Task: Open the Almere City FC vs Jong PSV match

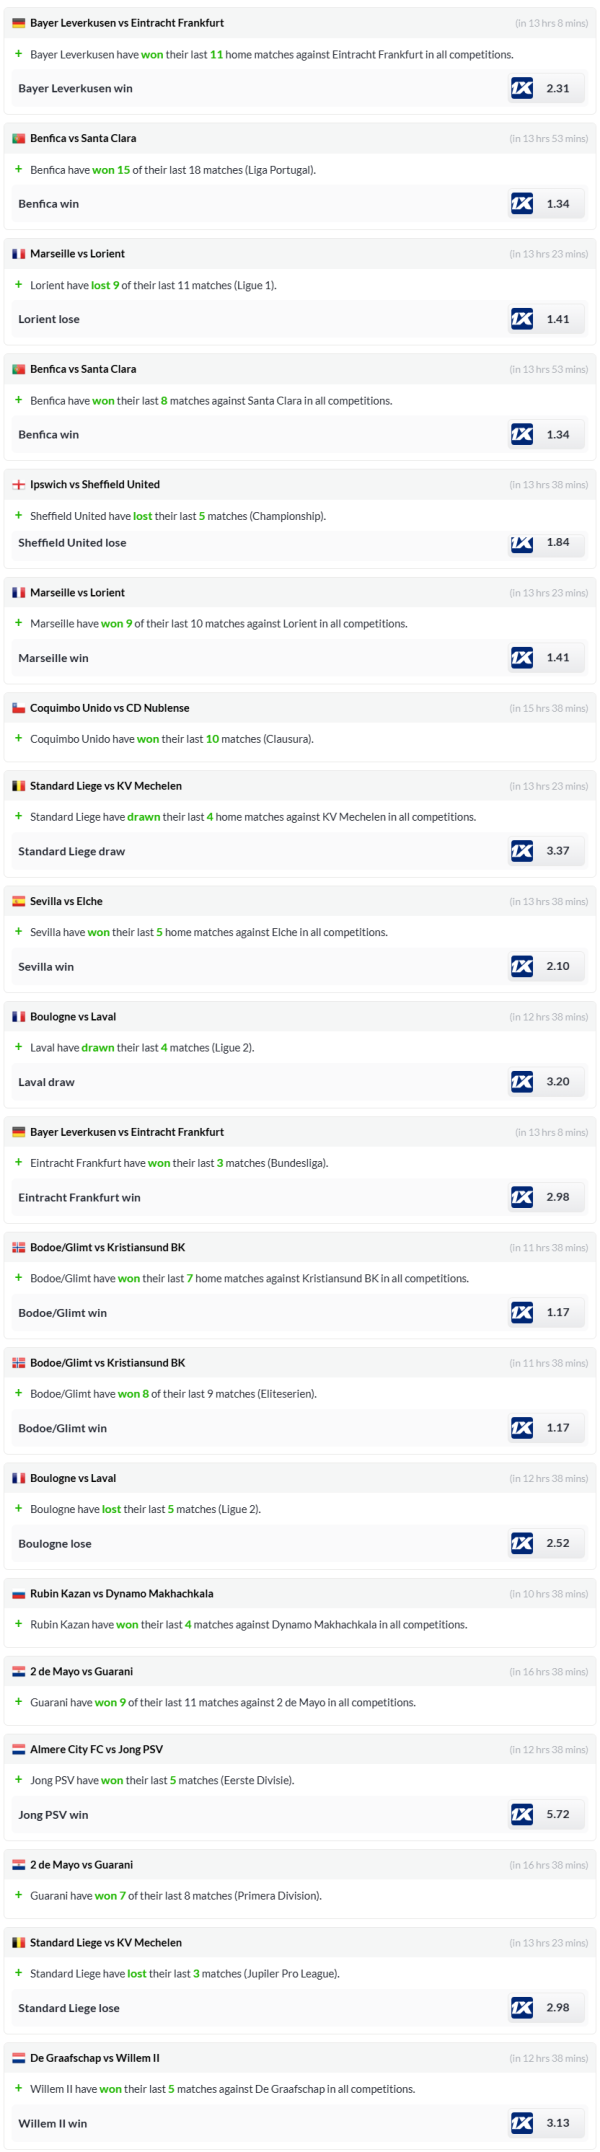Action: pos(96,1749)
